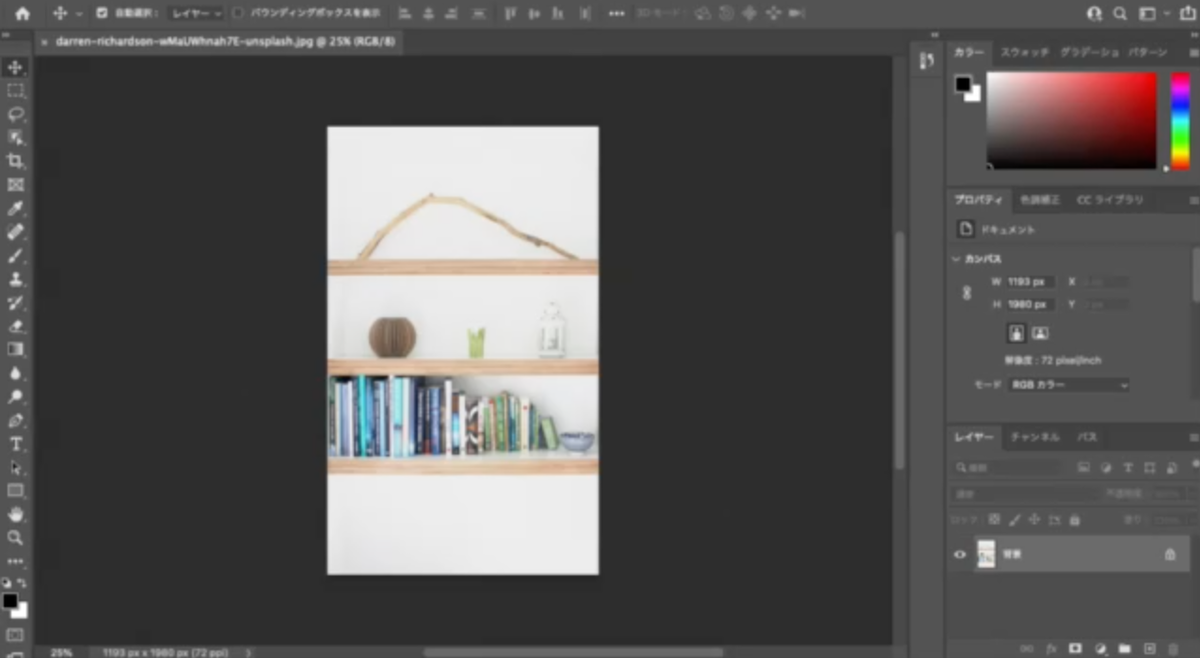Open the レイヤー auto-select dropdown

(194, 14)
